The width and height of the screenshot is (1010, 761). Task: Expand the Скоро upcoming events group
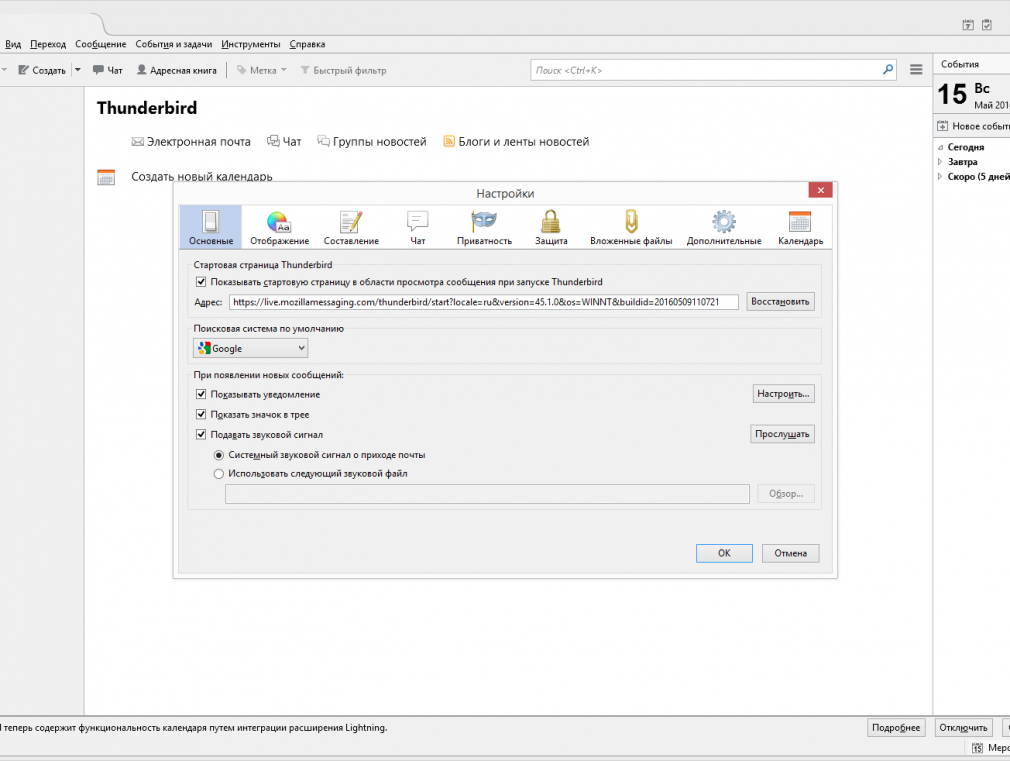tap(940, 177)
